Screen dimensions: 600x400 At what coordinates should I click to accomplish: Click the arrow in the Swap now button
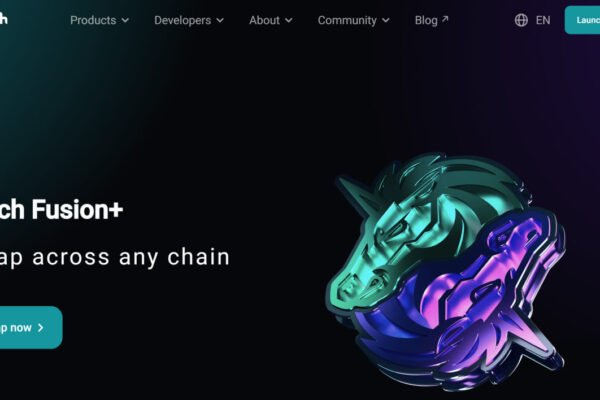[41, 328]
